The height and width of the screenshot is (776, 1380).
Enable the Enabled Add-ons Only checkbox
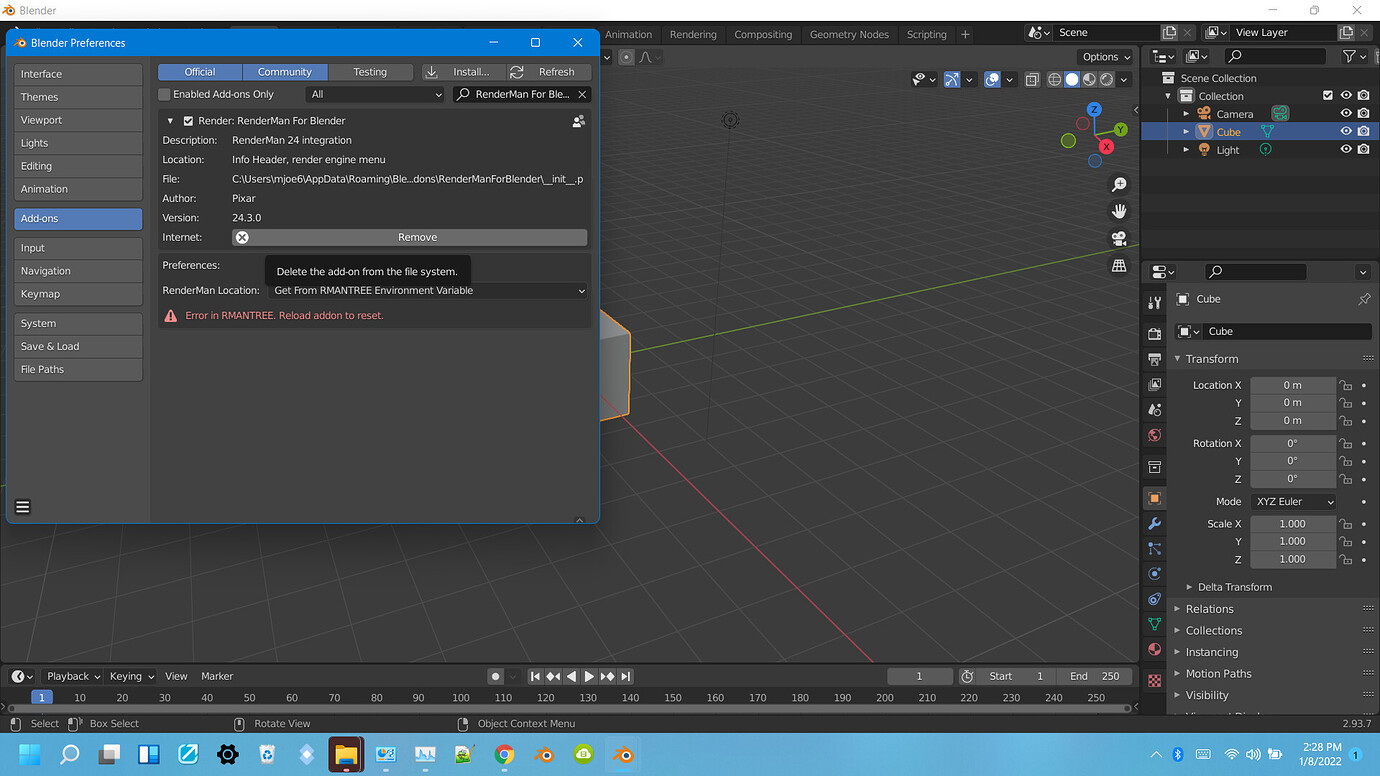pyautogui.click(x=164, y=93)
